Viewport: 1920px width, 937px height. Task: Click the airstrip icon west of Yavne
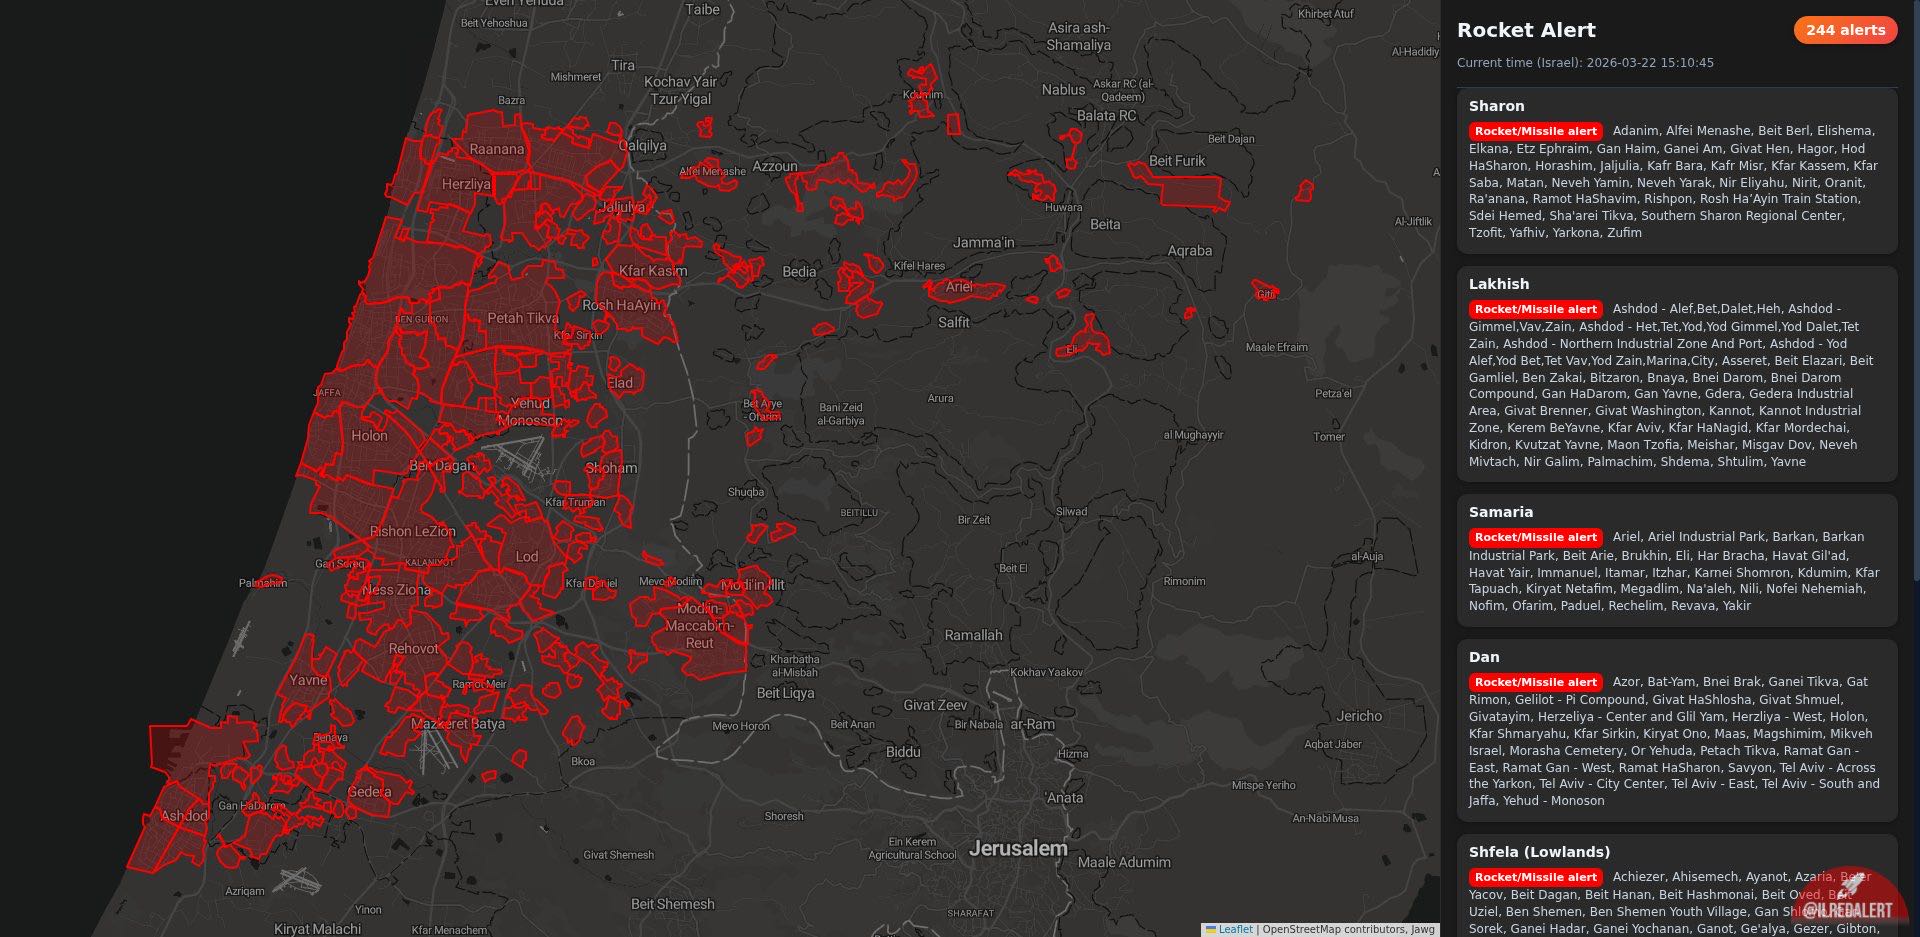click(241, 639)
